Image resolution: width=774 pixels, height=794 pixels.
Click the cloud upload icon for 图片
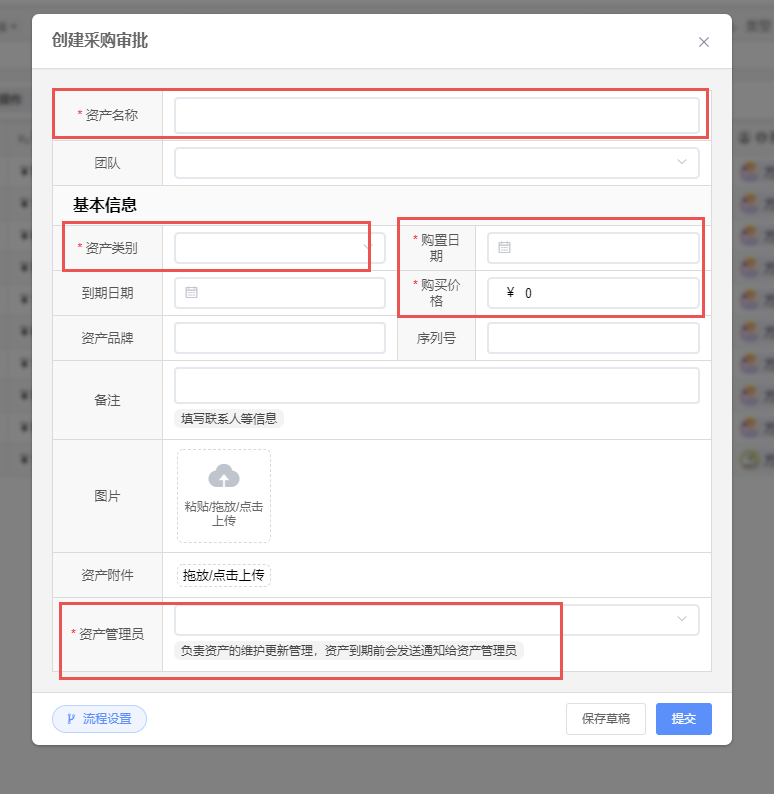[x=224, y=476]
